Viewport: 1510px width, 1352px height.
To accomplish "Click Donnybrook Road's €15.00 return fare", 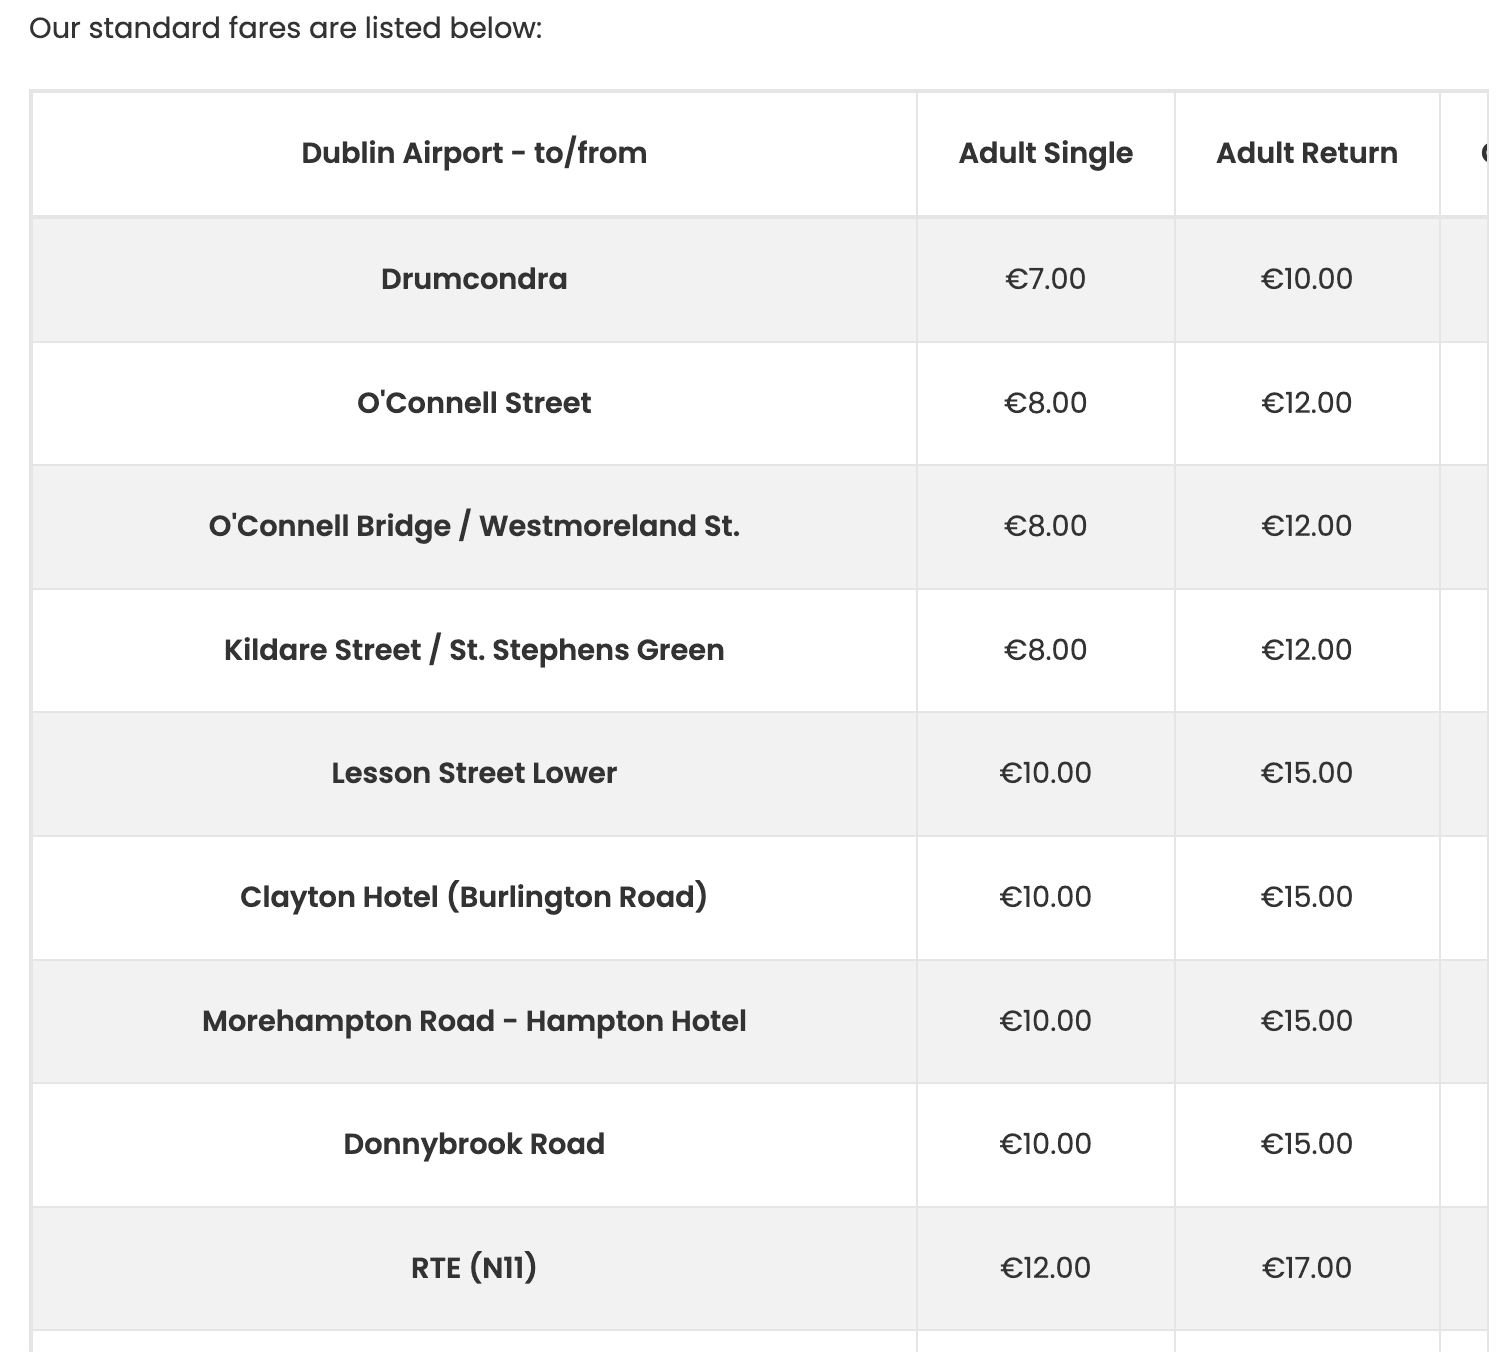I will pyautogui.click(x=1306, y=1144).
